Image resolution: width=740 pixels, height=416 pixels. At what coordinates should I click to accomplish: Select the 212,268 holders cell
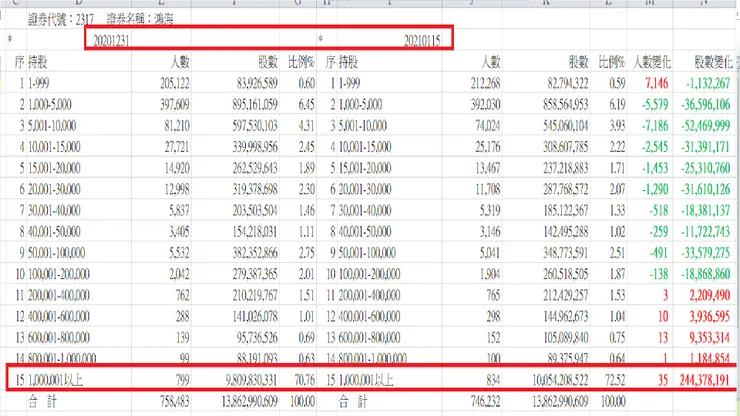pyautogui.click(x=485, y=83)
